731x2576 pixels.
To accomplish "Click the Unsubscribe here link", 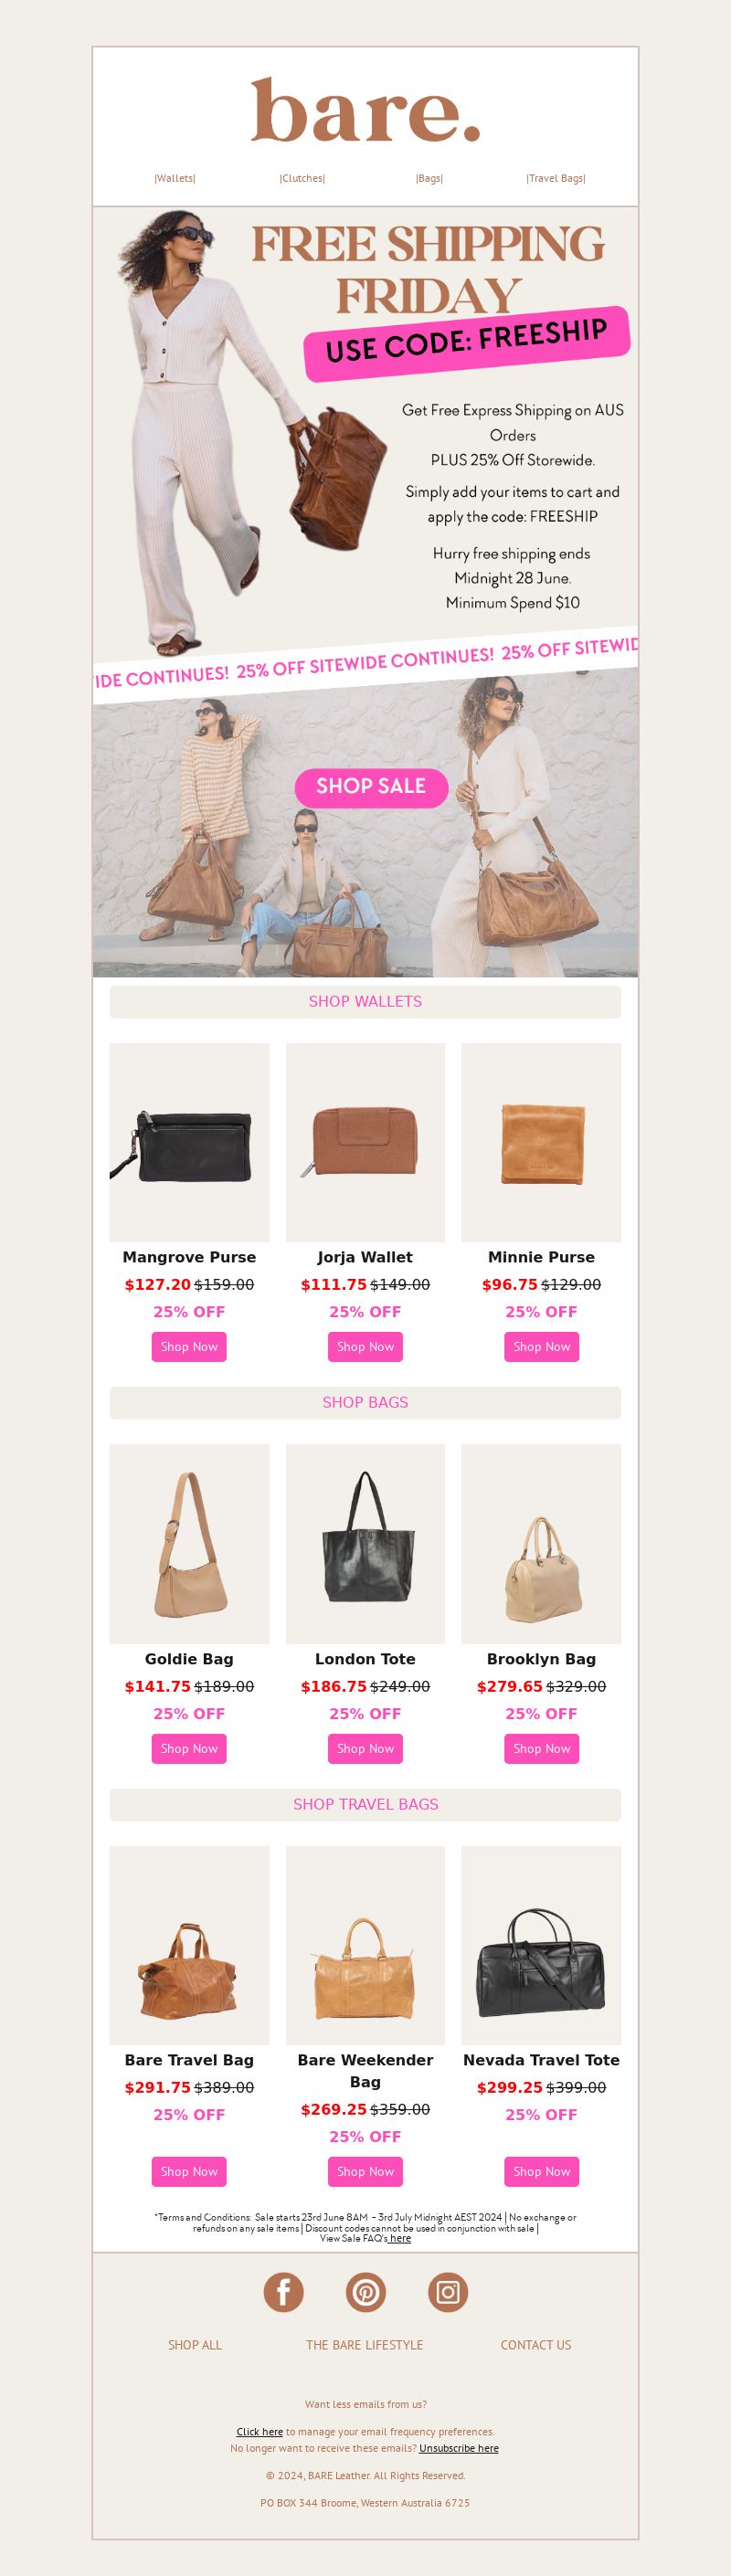I will pos(459,2448).
